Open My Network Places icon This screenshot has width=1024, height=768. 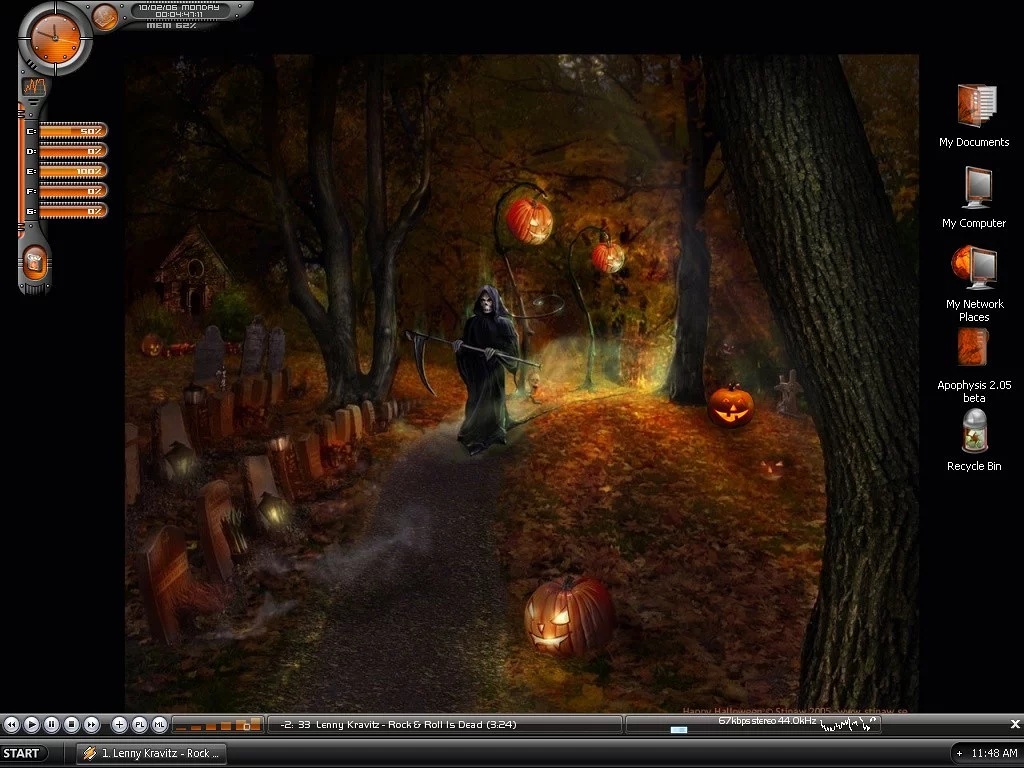[x=974, y=269]
